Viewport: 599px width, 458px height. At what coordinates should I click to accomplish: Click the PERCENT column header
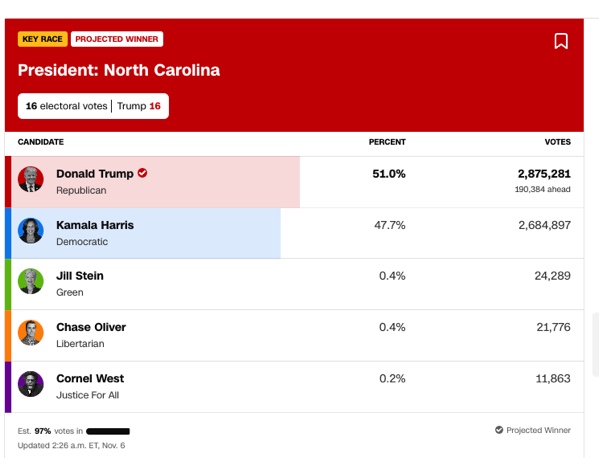point(387,142)
